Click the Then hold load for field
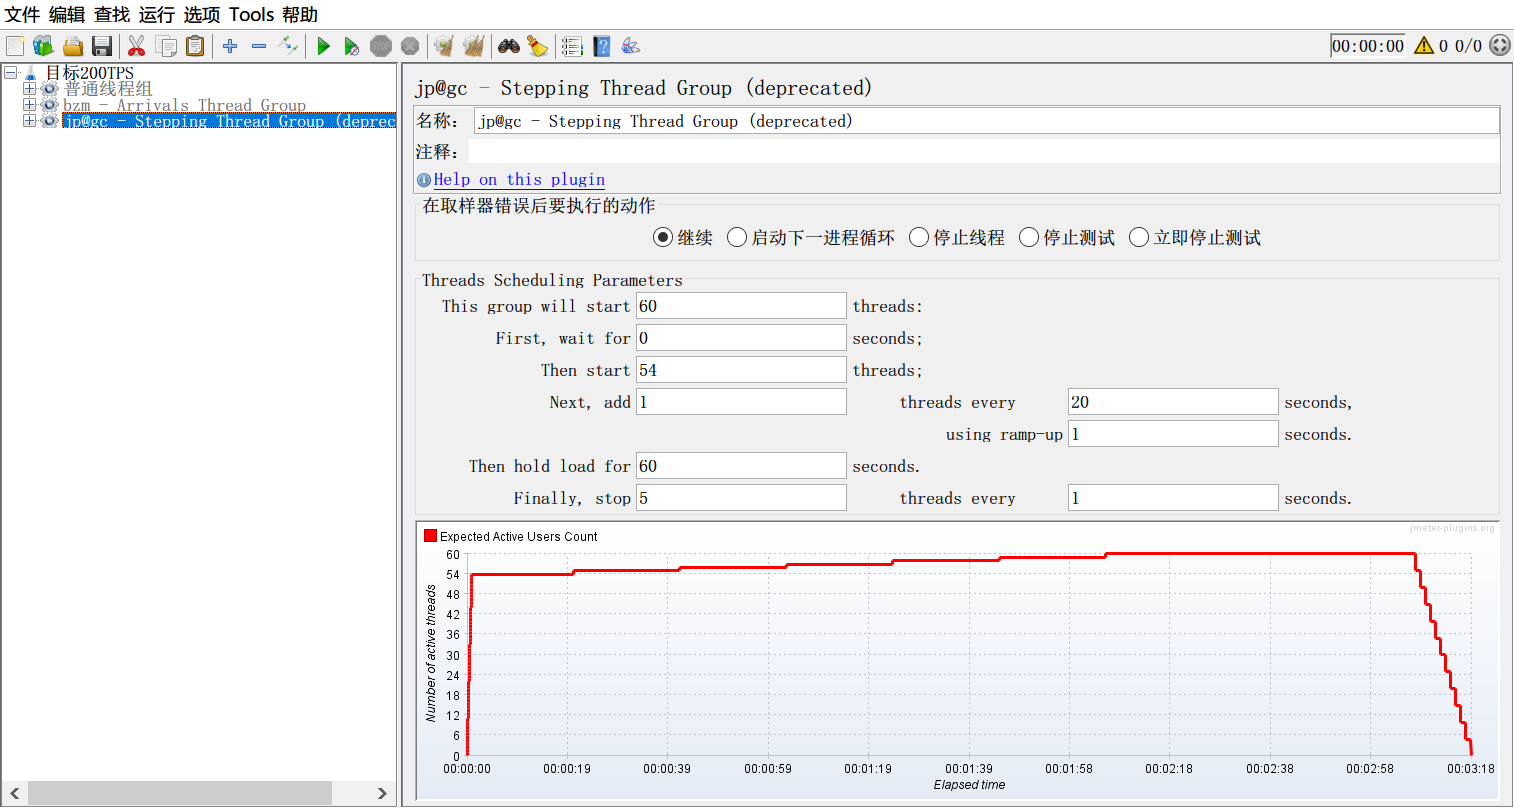 click(x=741, y=466)
